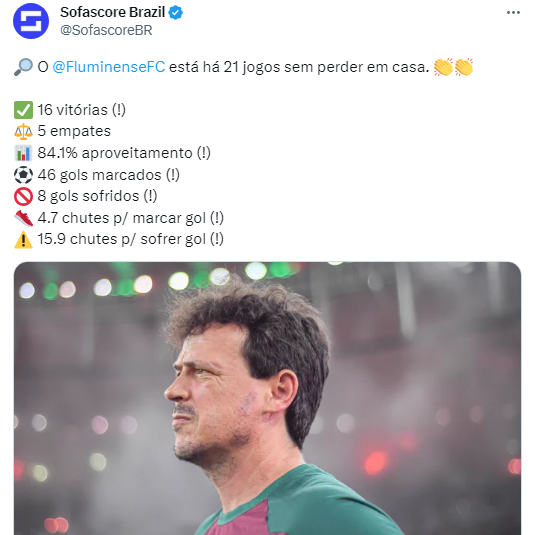This screenshot has height=535, width=537.
Task: Click the red prohibited sign emoji
Action: pyautogui.click(x=23, y=196)
